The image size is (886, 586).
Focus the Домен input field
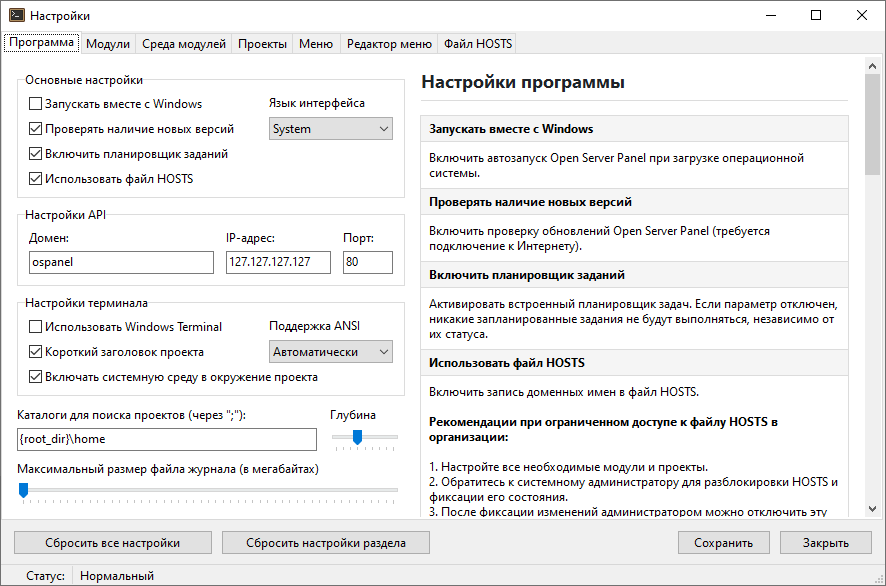(x=121, y=262)
